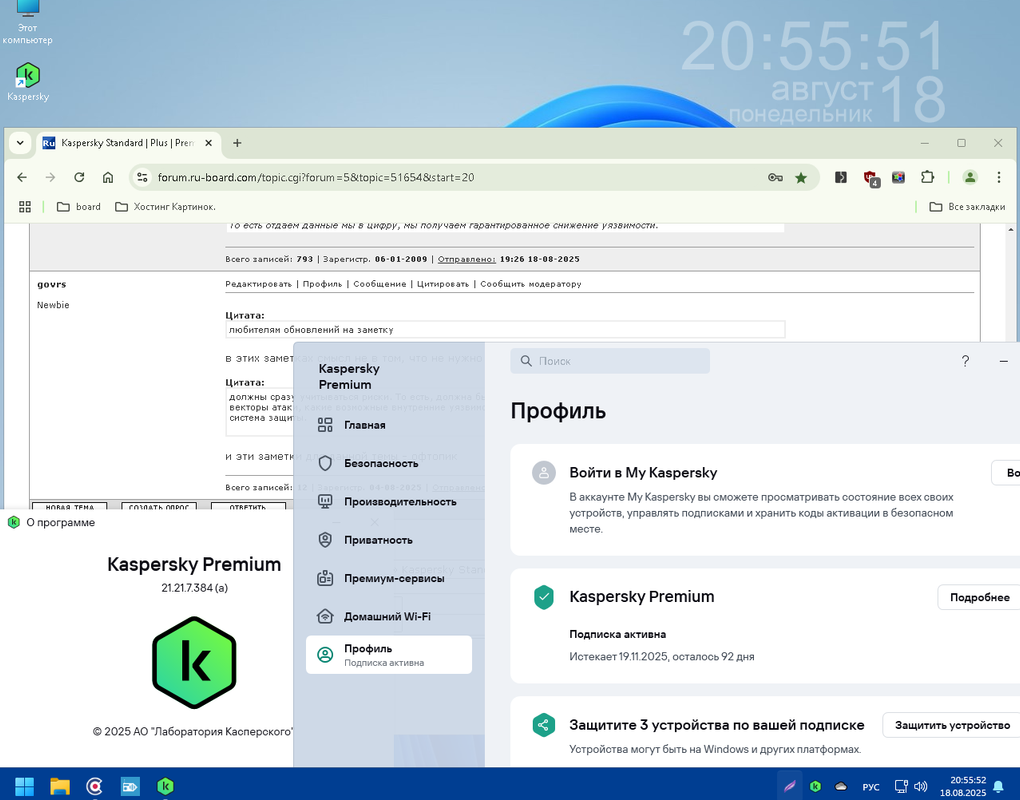Image resolution: width=1020 pixels, height=800 pixels.
Task: Select the Kaspersky Standard | Plus browser tab
Action: [x=128, y=143]
